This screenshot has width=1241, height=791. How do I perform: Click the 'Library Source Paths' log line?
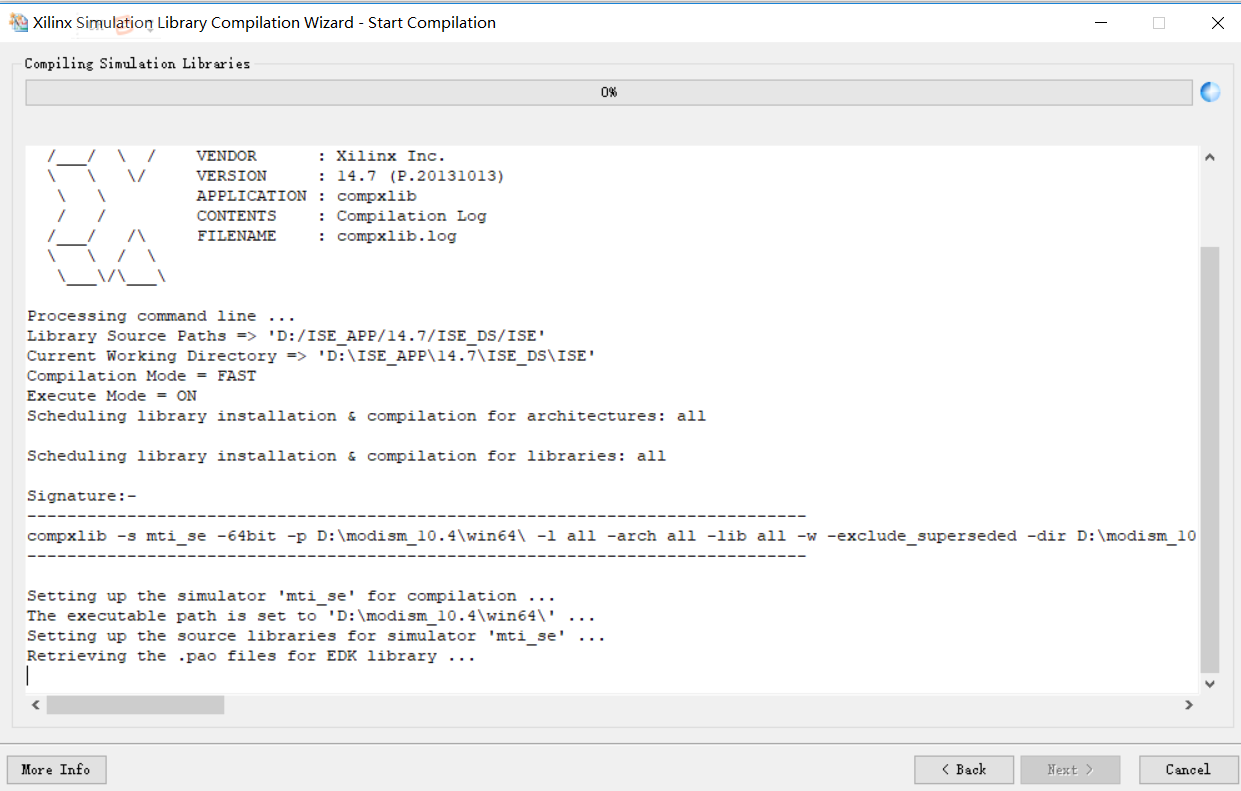coord(286,336)
